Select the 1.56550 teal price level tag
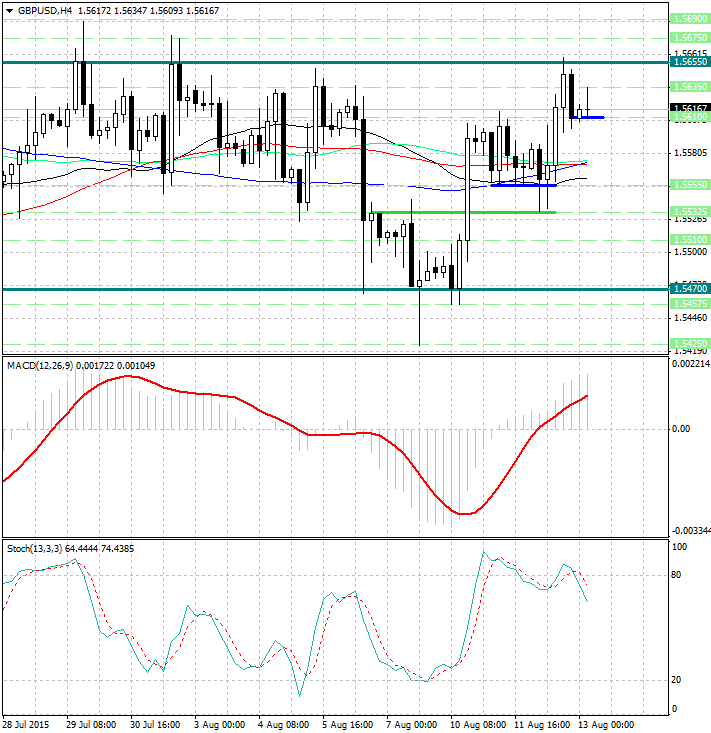Viewport: 711px width, 733px height. pos(689,62)
